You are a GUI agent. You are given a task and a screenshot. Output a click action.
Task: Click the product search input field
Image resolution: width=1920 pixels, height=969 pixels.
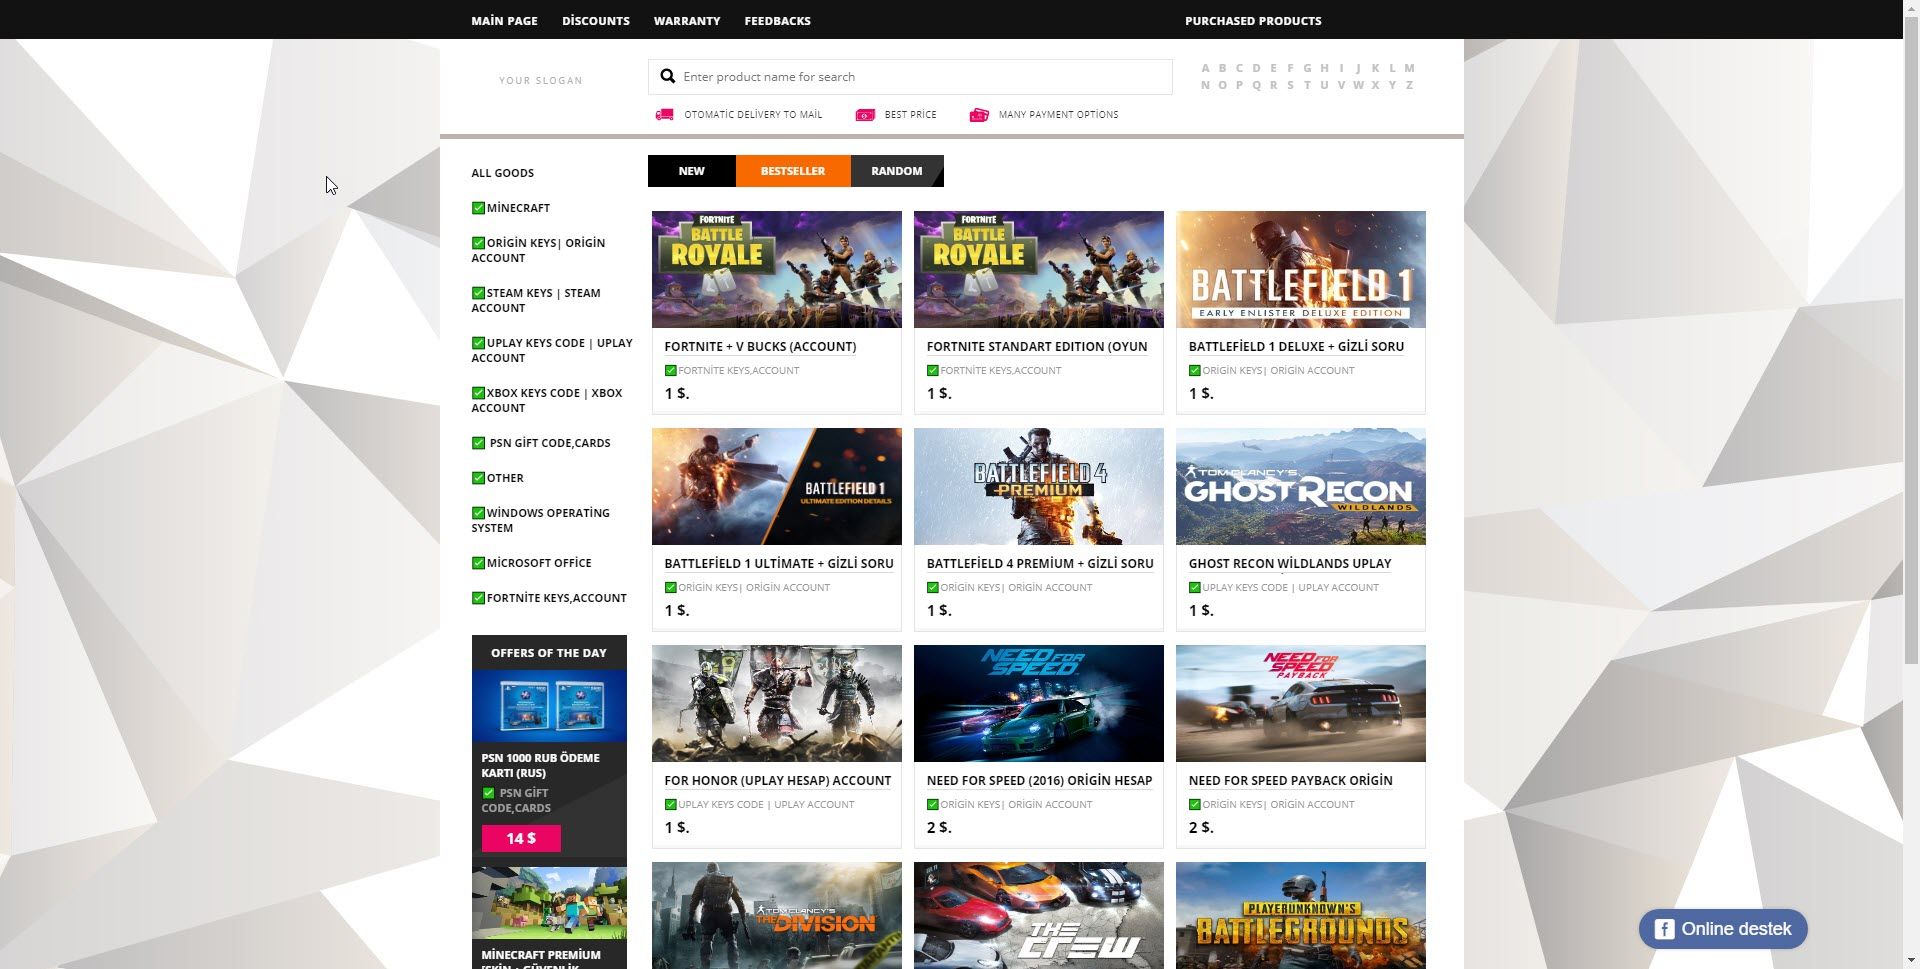(920, 77)
